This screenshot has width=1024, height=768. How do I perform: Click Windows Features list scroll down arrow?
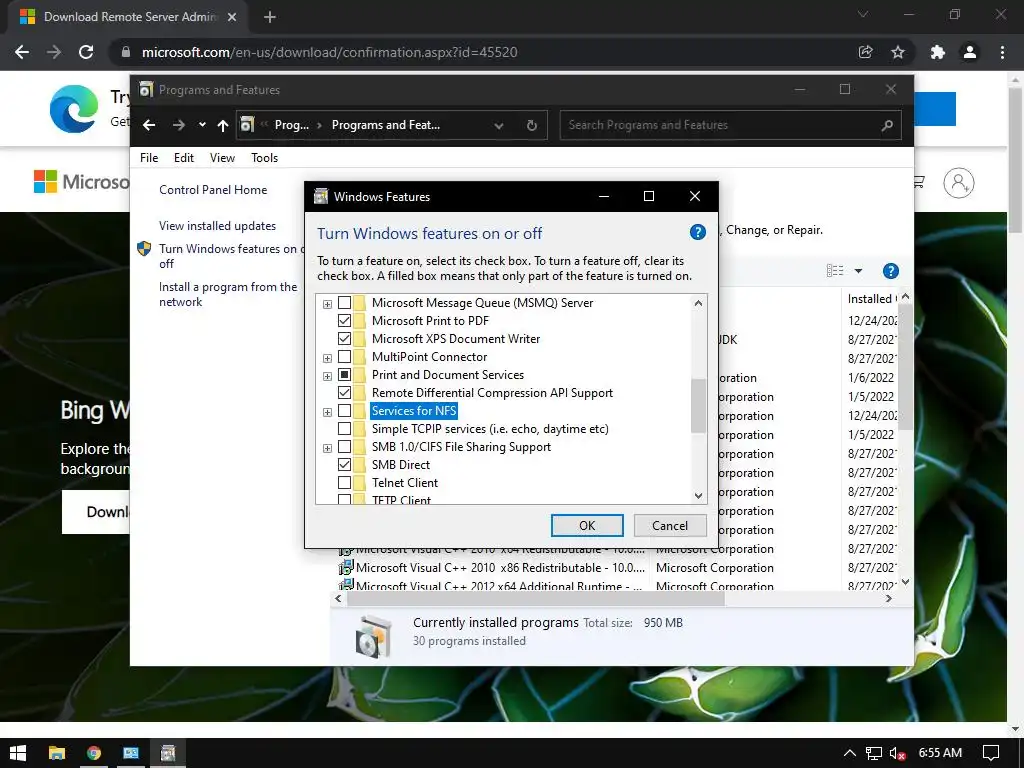point(698,496)
